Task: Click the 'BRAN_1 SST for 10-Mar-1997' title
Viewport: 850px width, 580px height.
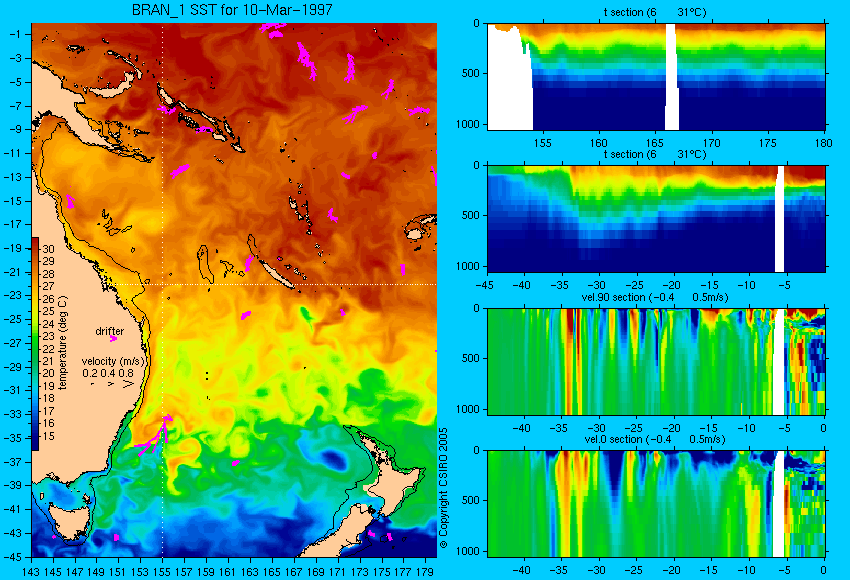Action: (232, 10)
